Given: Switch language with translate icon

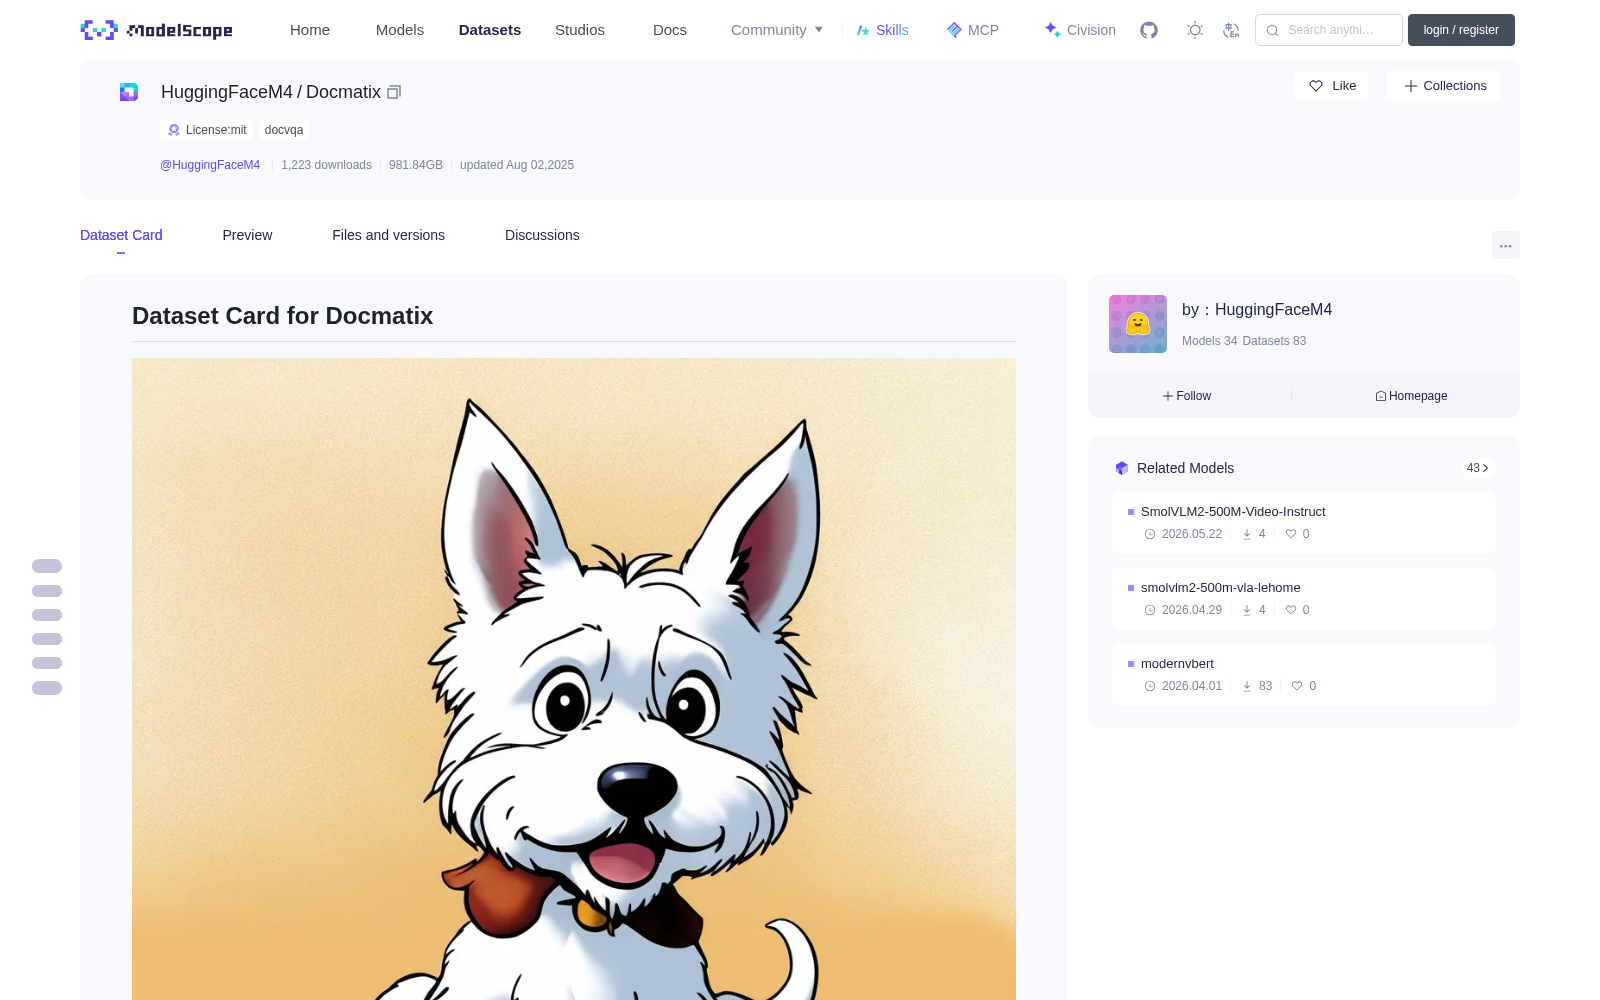Looking at the screenshot, I should click(1231, 30).
